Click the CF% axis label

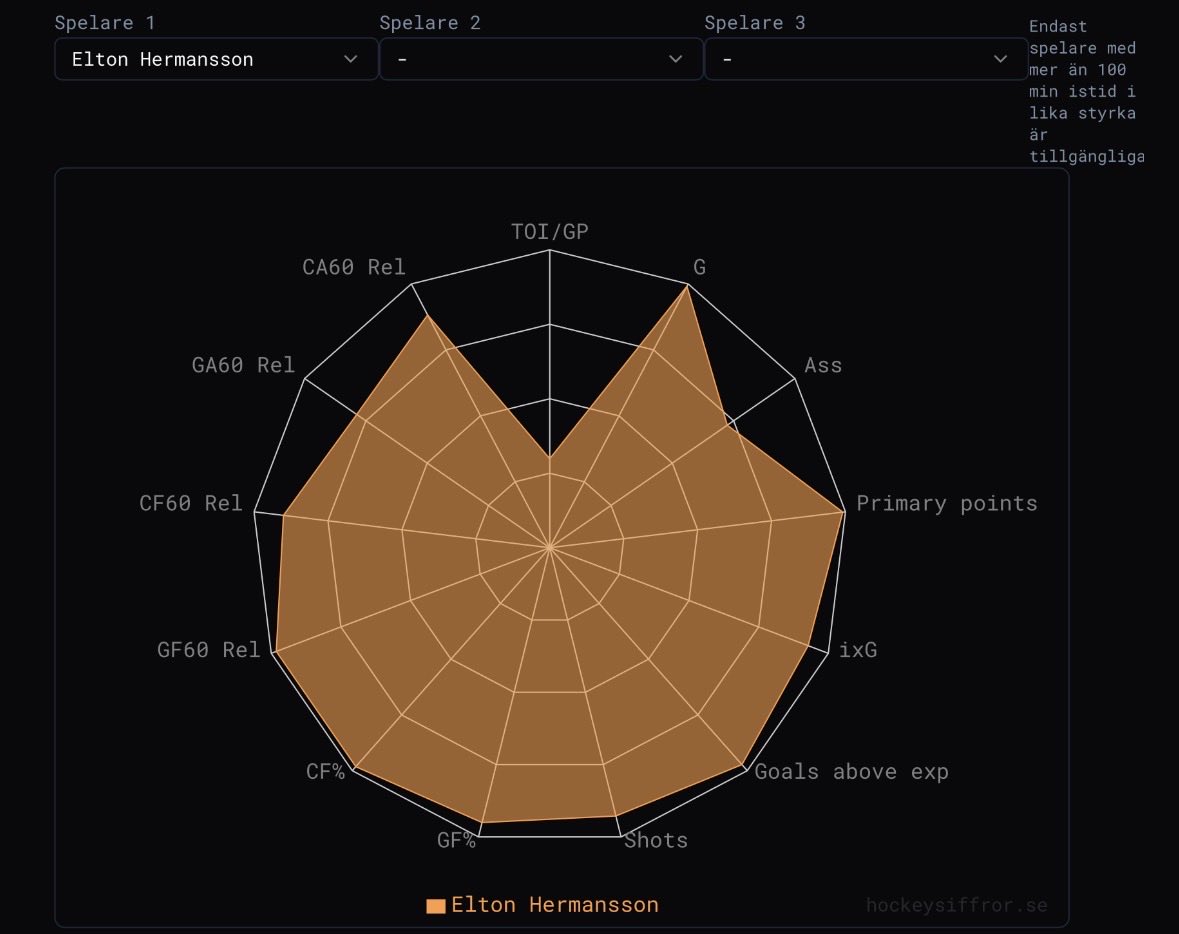click(x=325, y=772)
